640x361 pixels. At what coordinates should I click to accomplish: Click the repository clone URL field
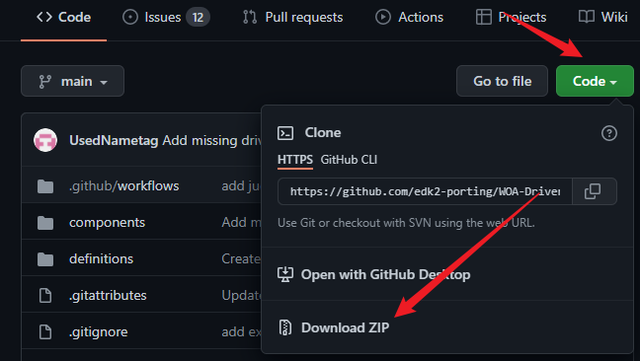425,191
